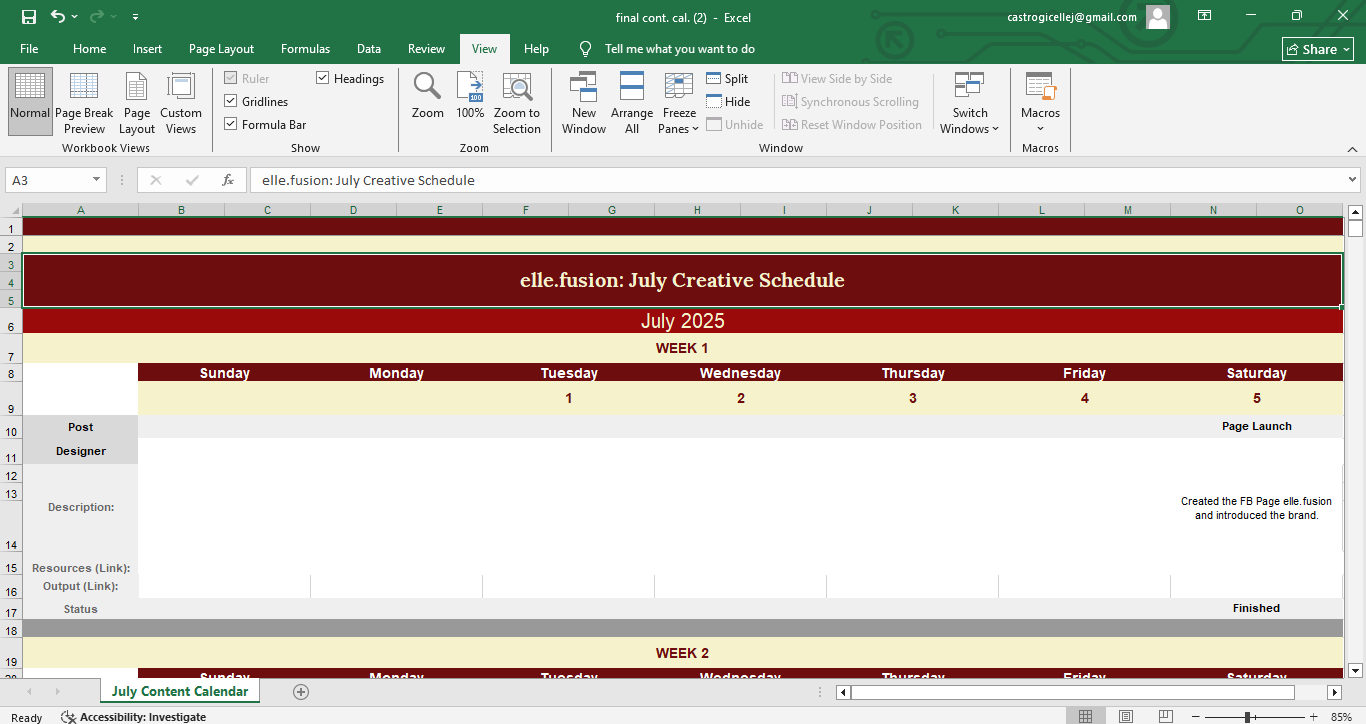The width and height of the screenshot is (1366, 724).
Task: Click cancel X in formula bar
Action: (x=156, y=180)
